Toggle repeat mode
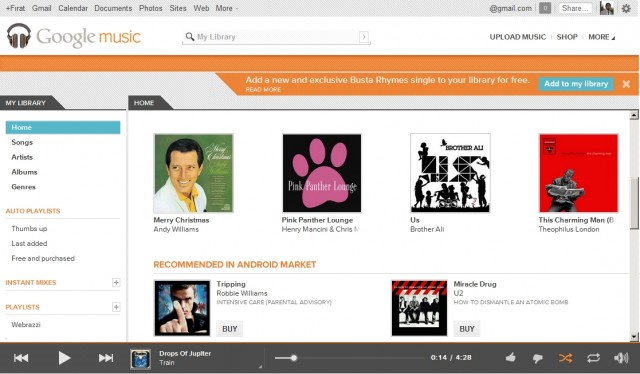Viewport: 640px width, 374px height. click(x=593, y=358)
